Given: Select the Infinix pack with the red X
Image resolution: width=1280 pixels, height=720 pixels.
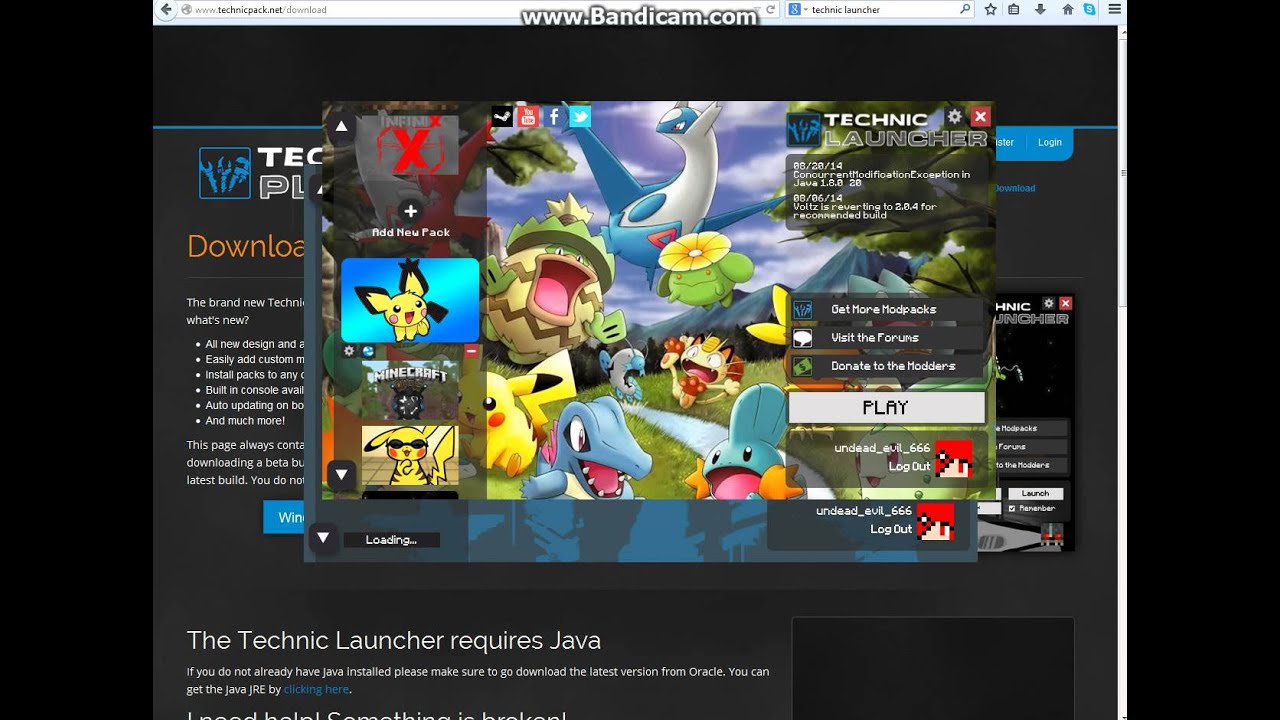Looking at the screenshot, I should (409, 146).
